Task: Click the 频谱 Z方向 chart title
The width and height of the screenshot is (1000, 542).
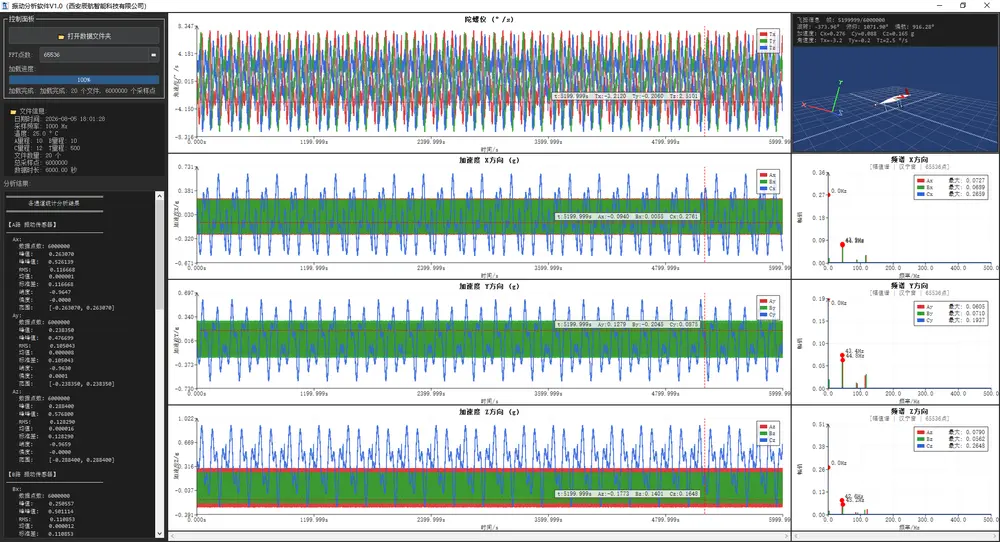Action: [909, 411]
